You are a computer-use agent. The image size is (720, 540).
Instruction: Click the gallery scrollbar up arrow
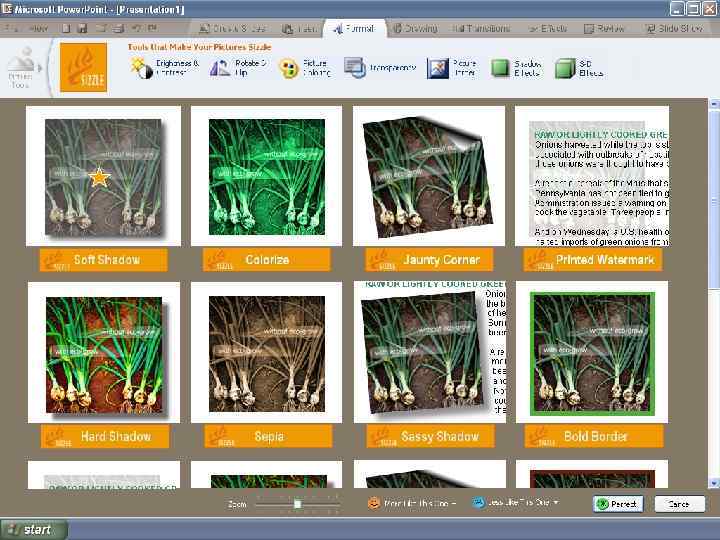point(714,104)
